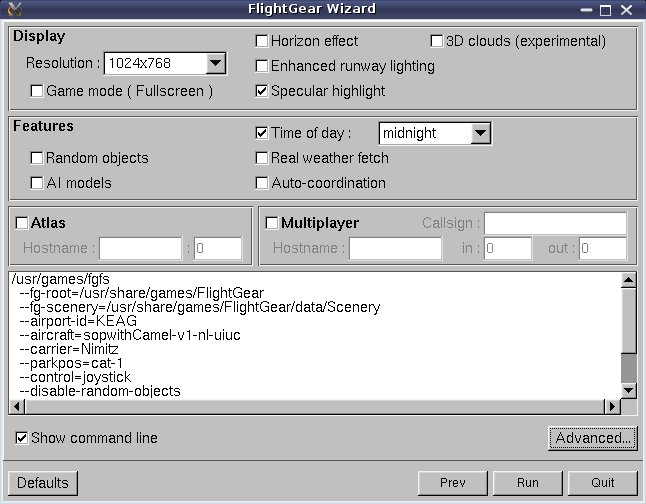Click the Defaults button
This screenshot has height=504, width=646.
tap(42, 483)
